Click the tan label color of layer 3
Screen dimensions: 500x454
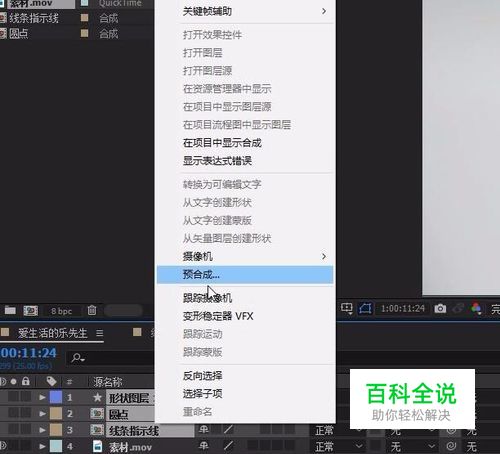(x=56, y=430)
